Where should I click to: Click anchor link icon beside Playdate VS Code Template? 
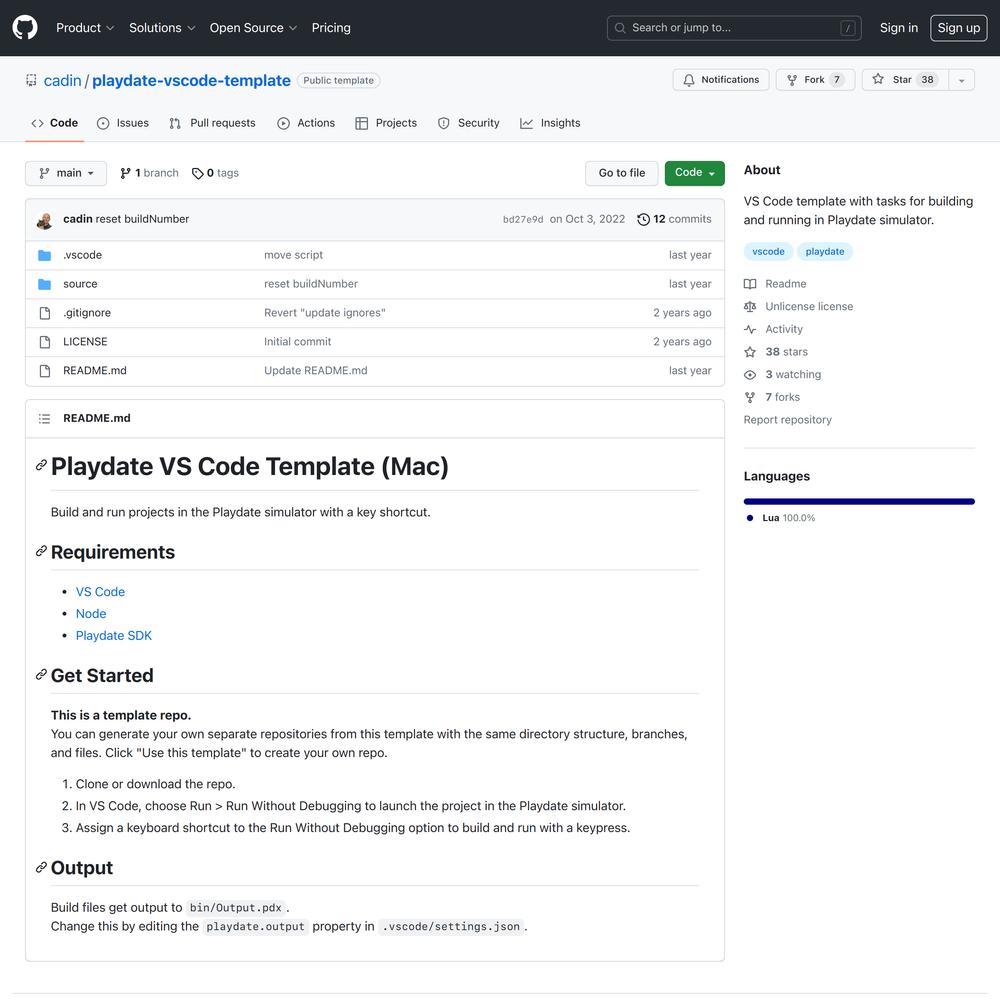(x=41, y=466)
